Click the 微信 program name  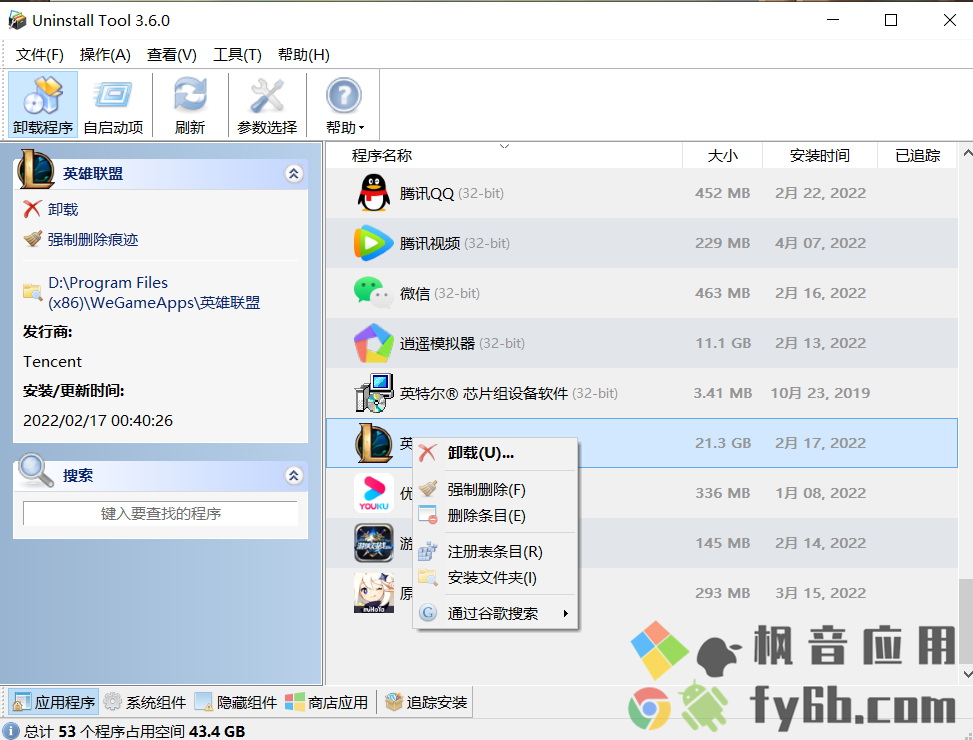point(415,293)
